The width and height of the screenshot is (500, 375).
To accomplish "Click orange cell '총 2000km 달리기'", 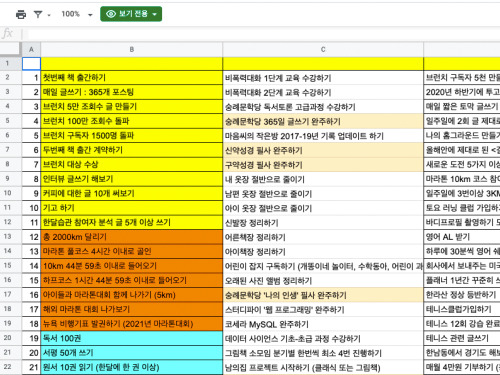I will (132, 237).
